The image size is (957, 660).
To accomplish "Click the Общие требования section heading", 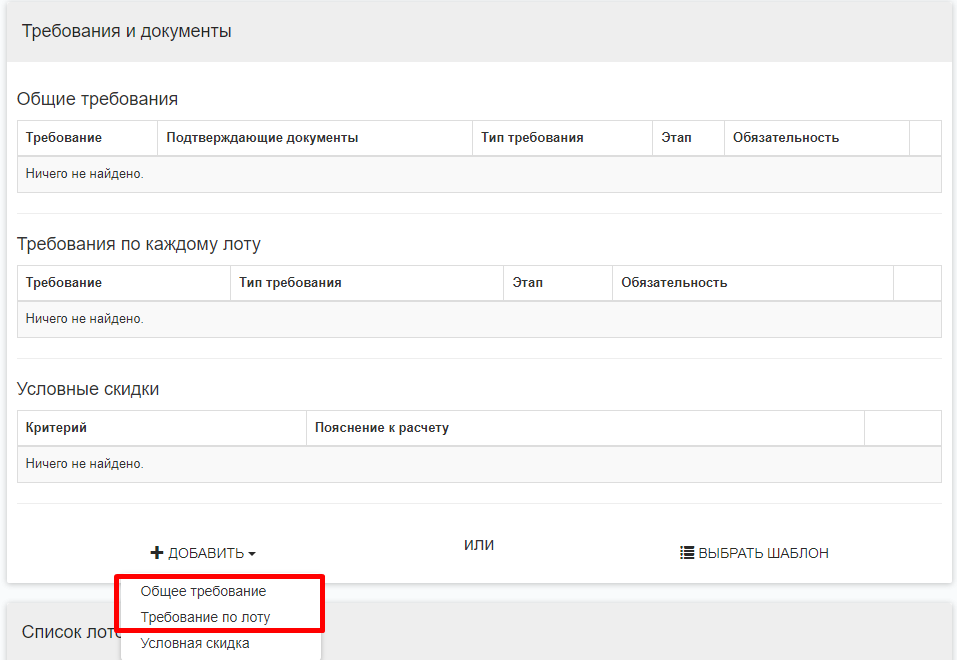I will pyautogui.click(x=97, y=99).
